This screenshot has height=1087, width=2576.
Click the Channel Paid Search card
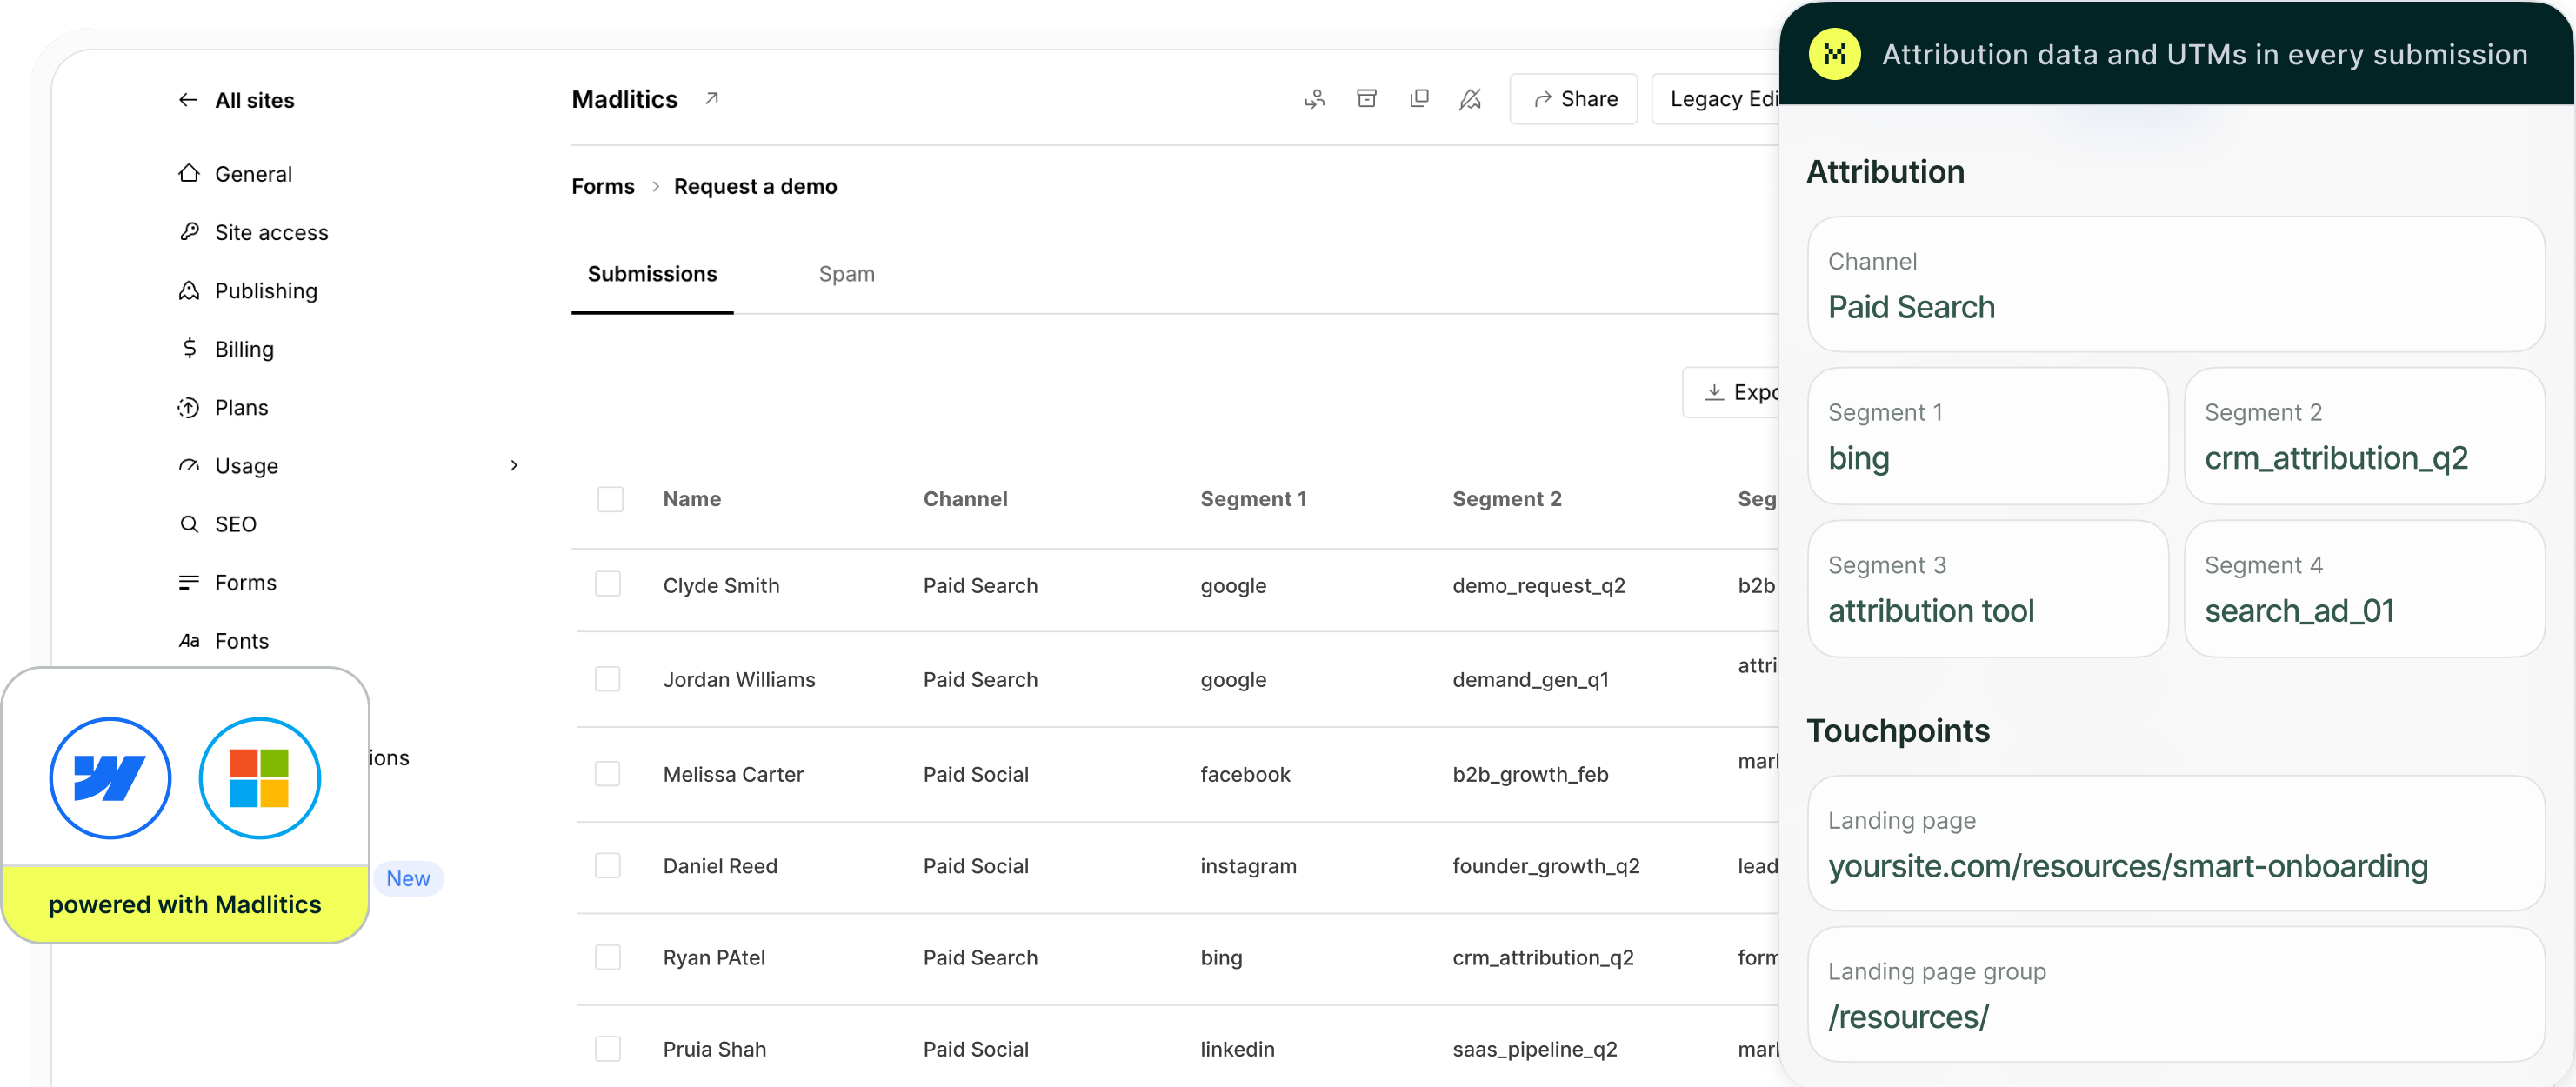[x=2176, y=284]
